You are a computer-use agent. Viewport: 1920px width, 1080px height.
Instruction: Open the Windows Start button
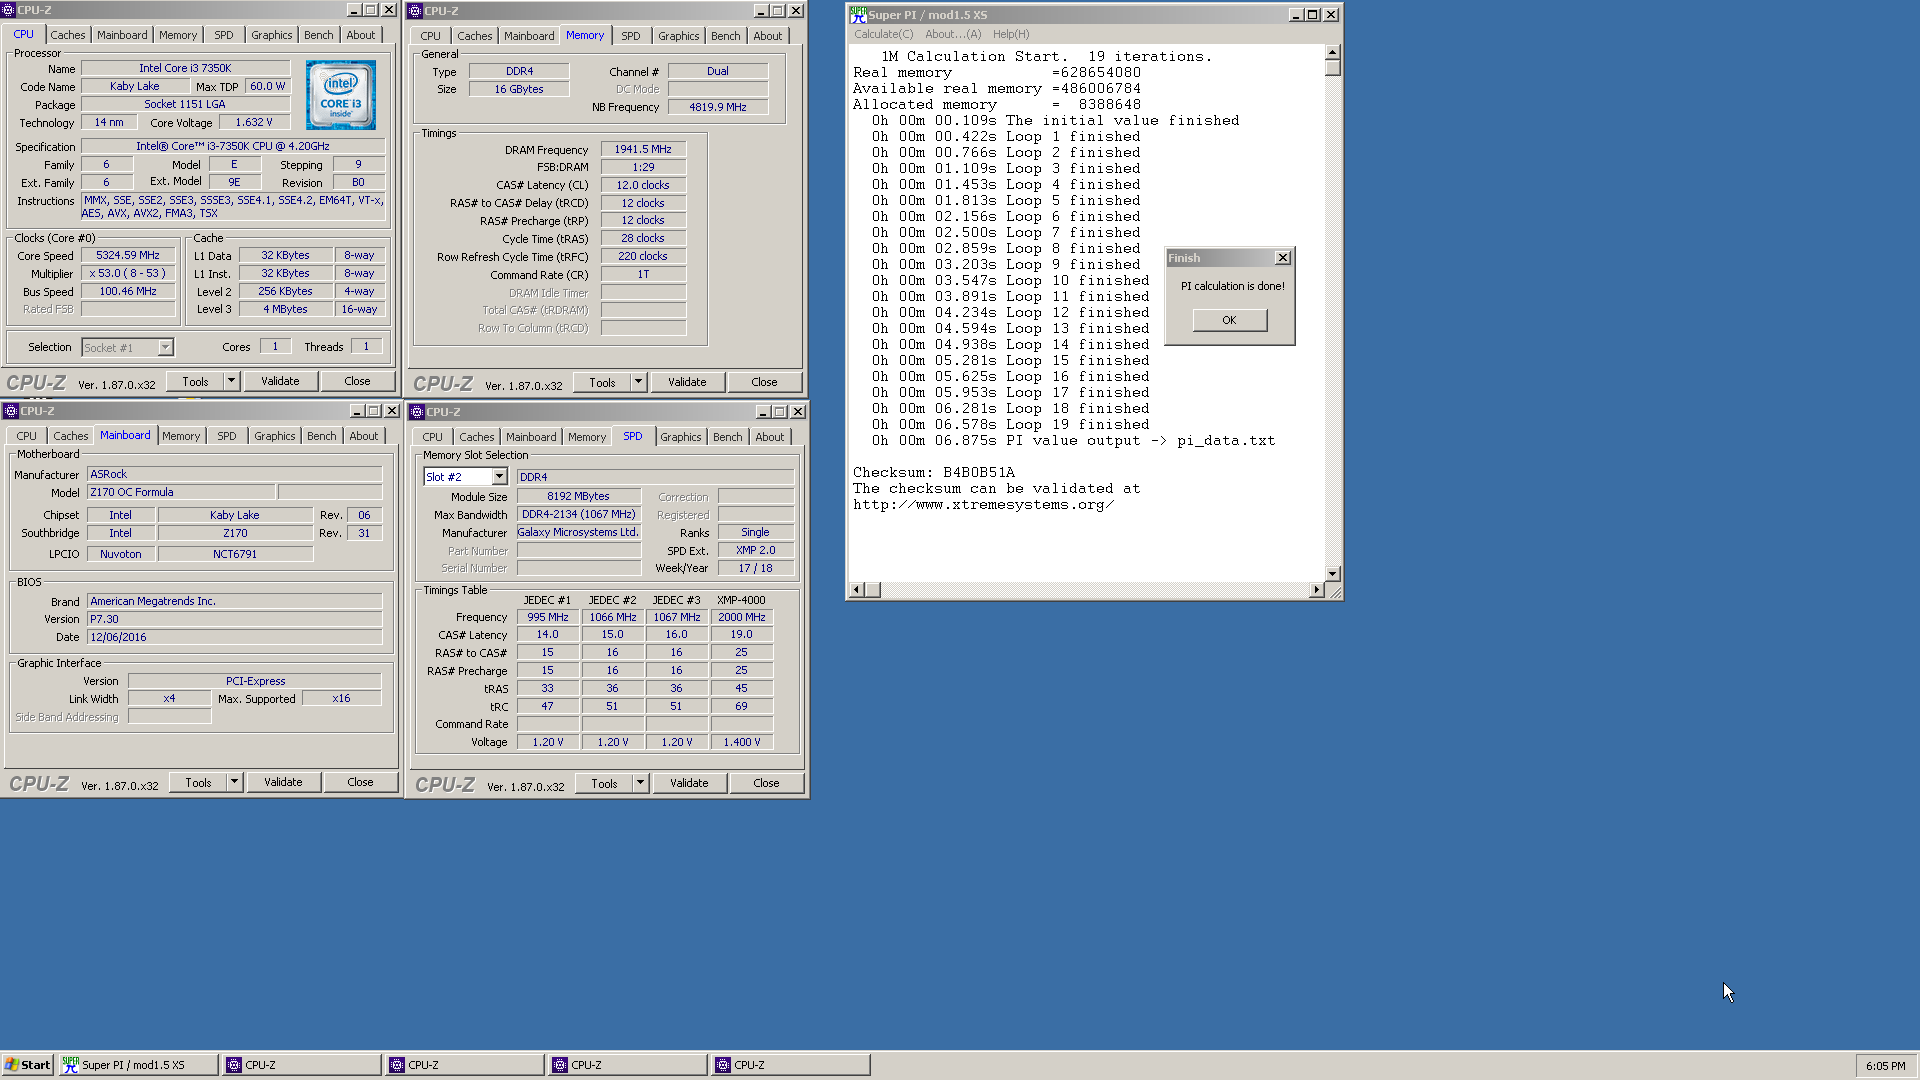click(x=27, y=1065)
